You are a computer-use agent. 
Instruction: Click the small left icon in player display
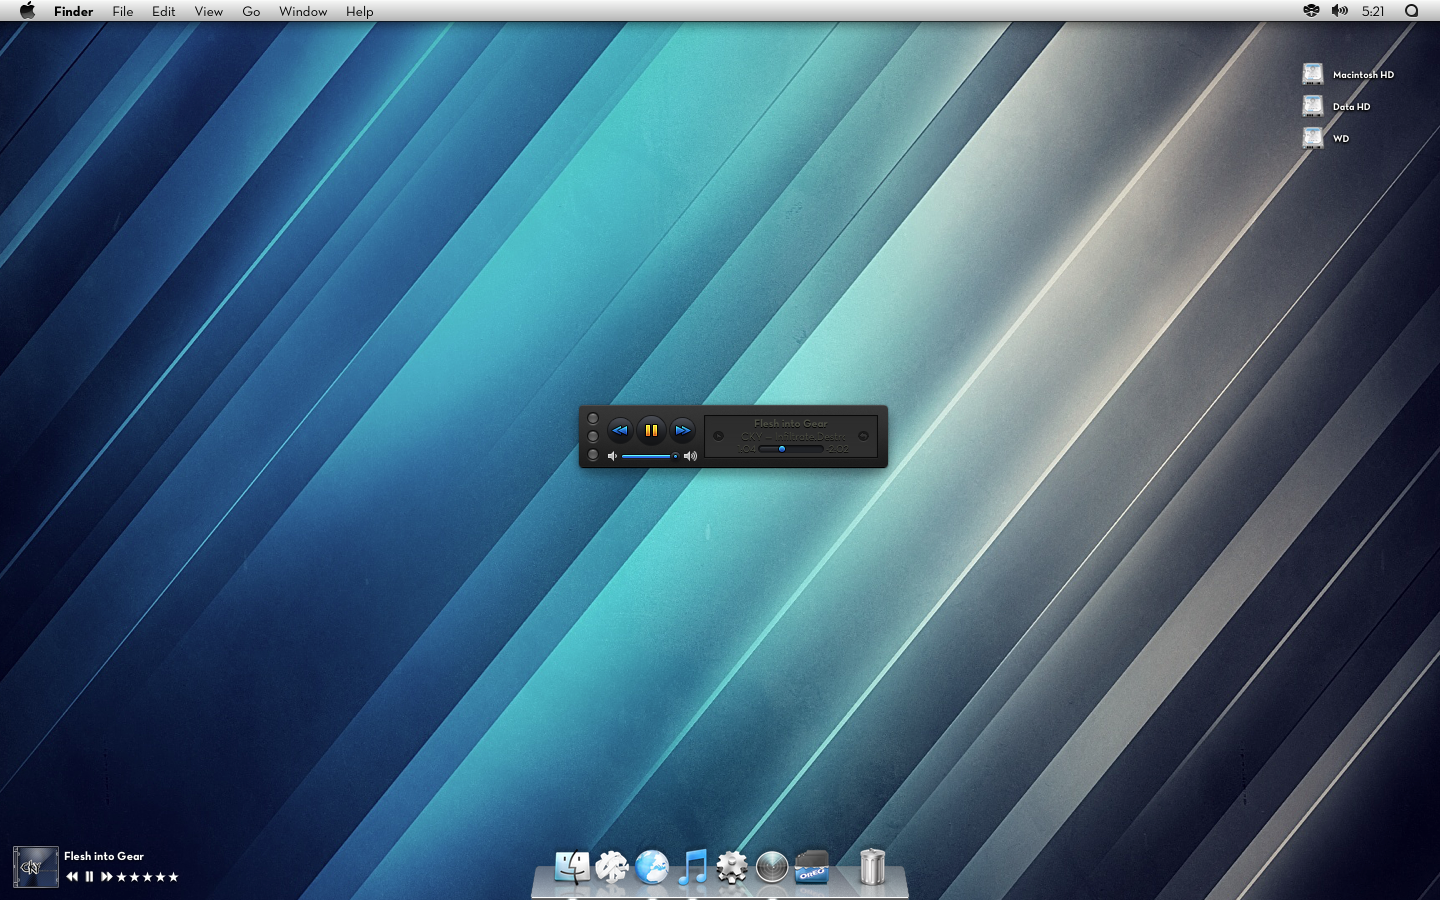coord(718,436)
